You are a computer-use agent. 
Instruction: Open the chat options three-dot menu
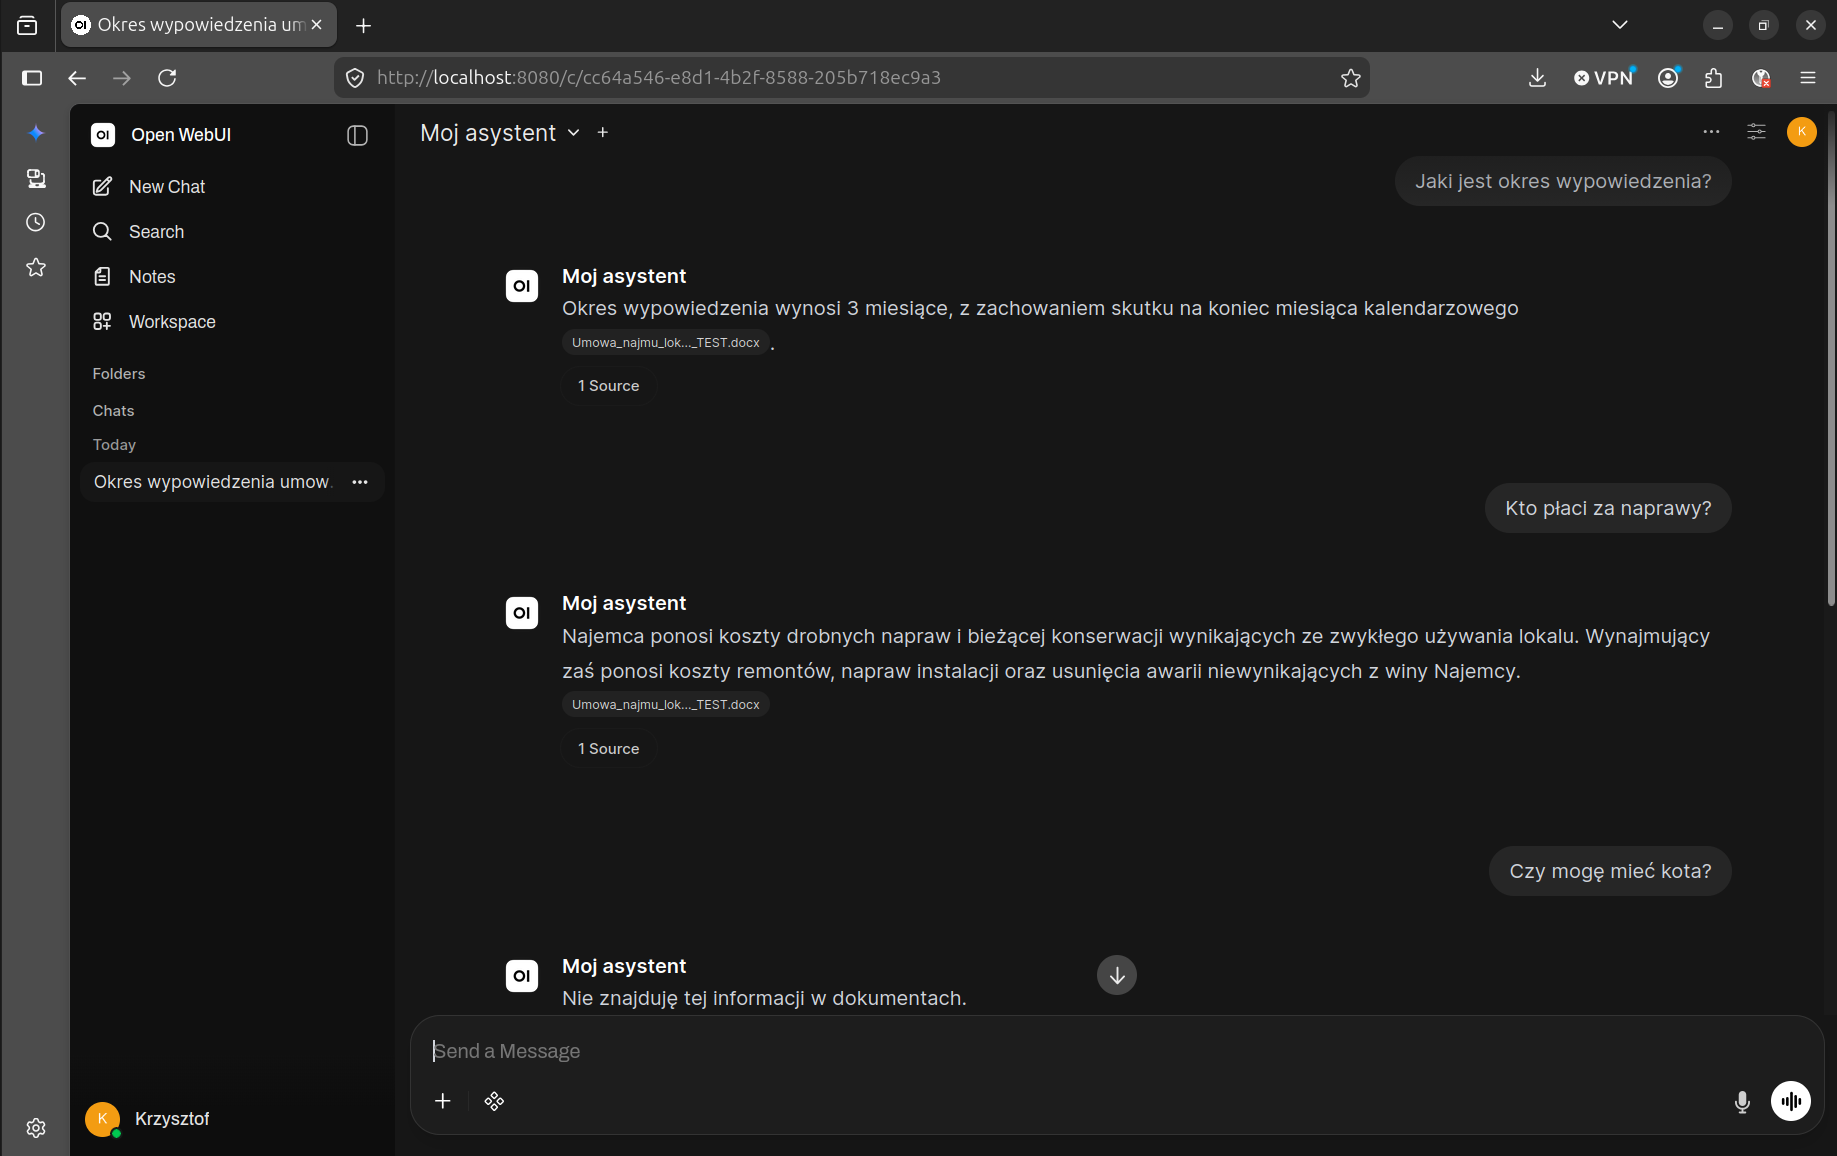[x=1711, y=132]
